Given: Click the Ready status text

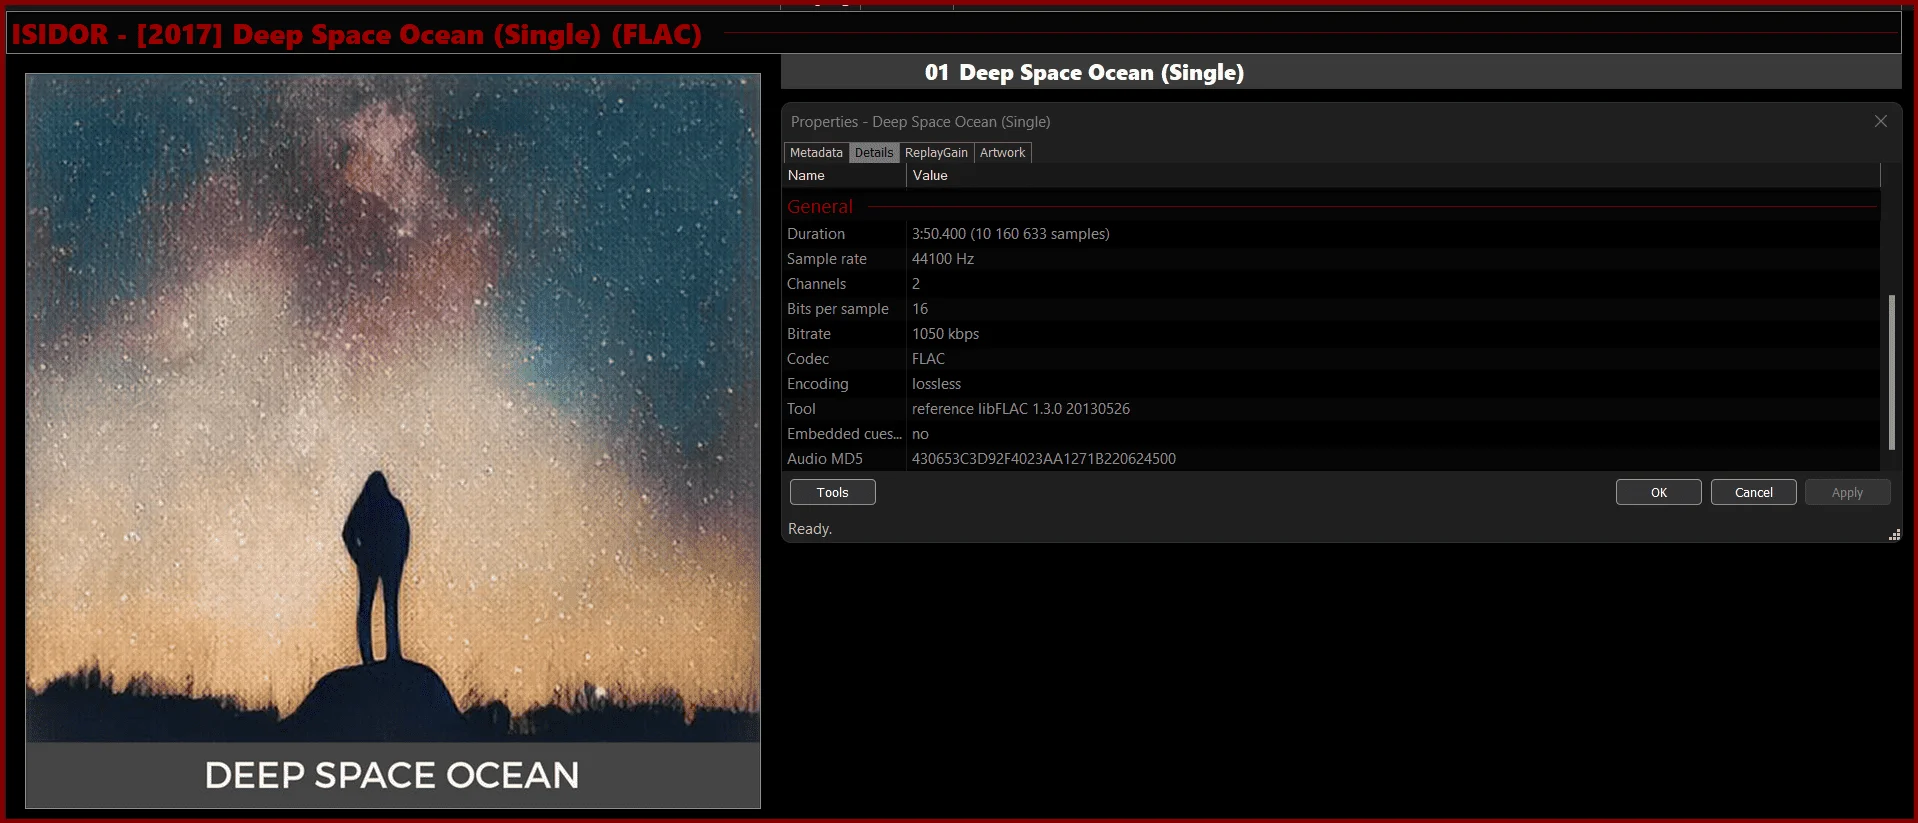Looking at the screenshot, I should coord(810,529).
